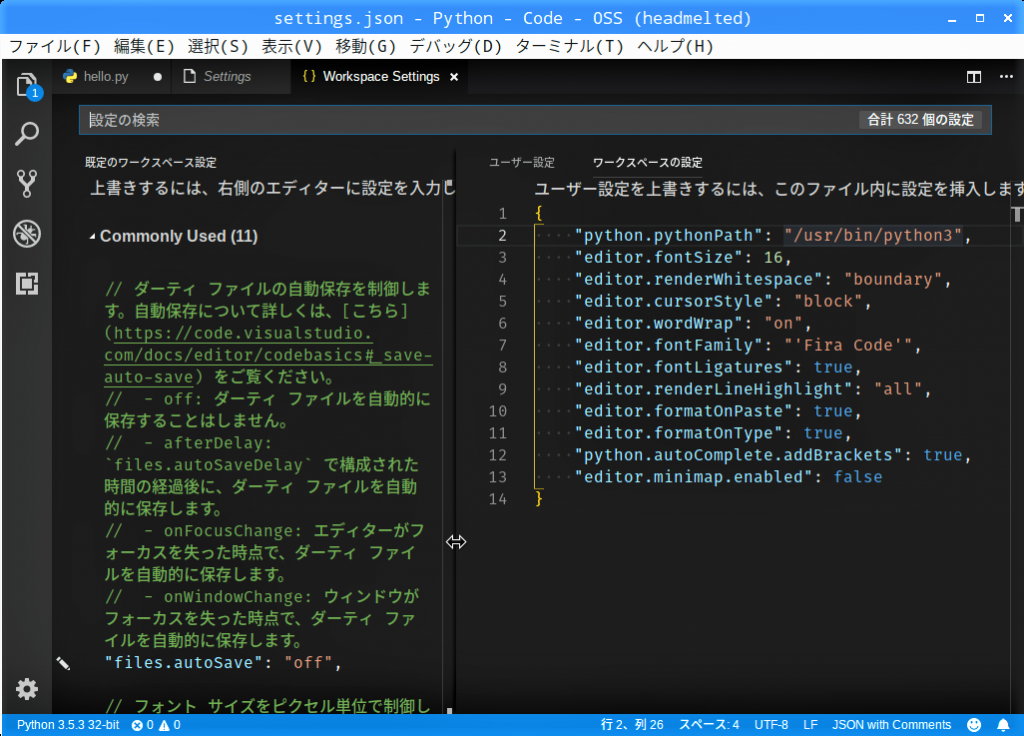Open the Search view icon
The width and height of the screenshot is (1024, 736).
(x=27, y=134)
